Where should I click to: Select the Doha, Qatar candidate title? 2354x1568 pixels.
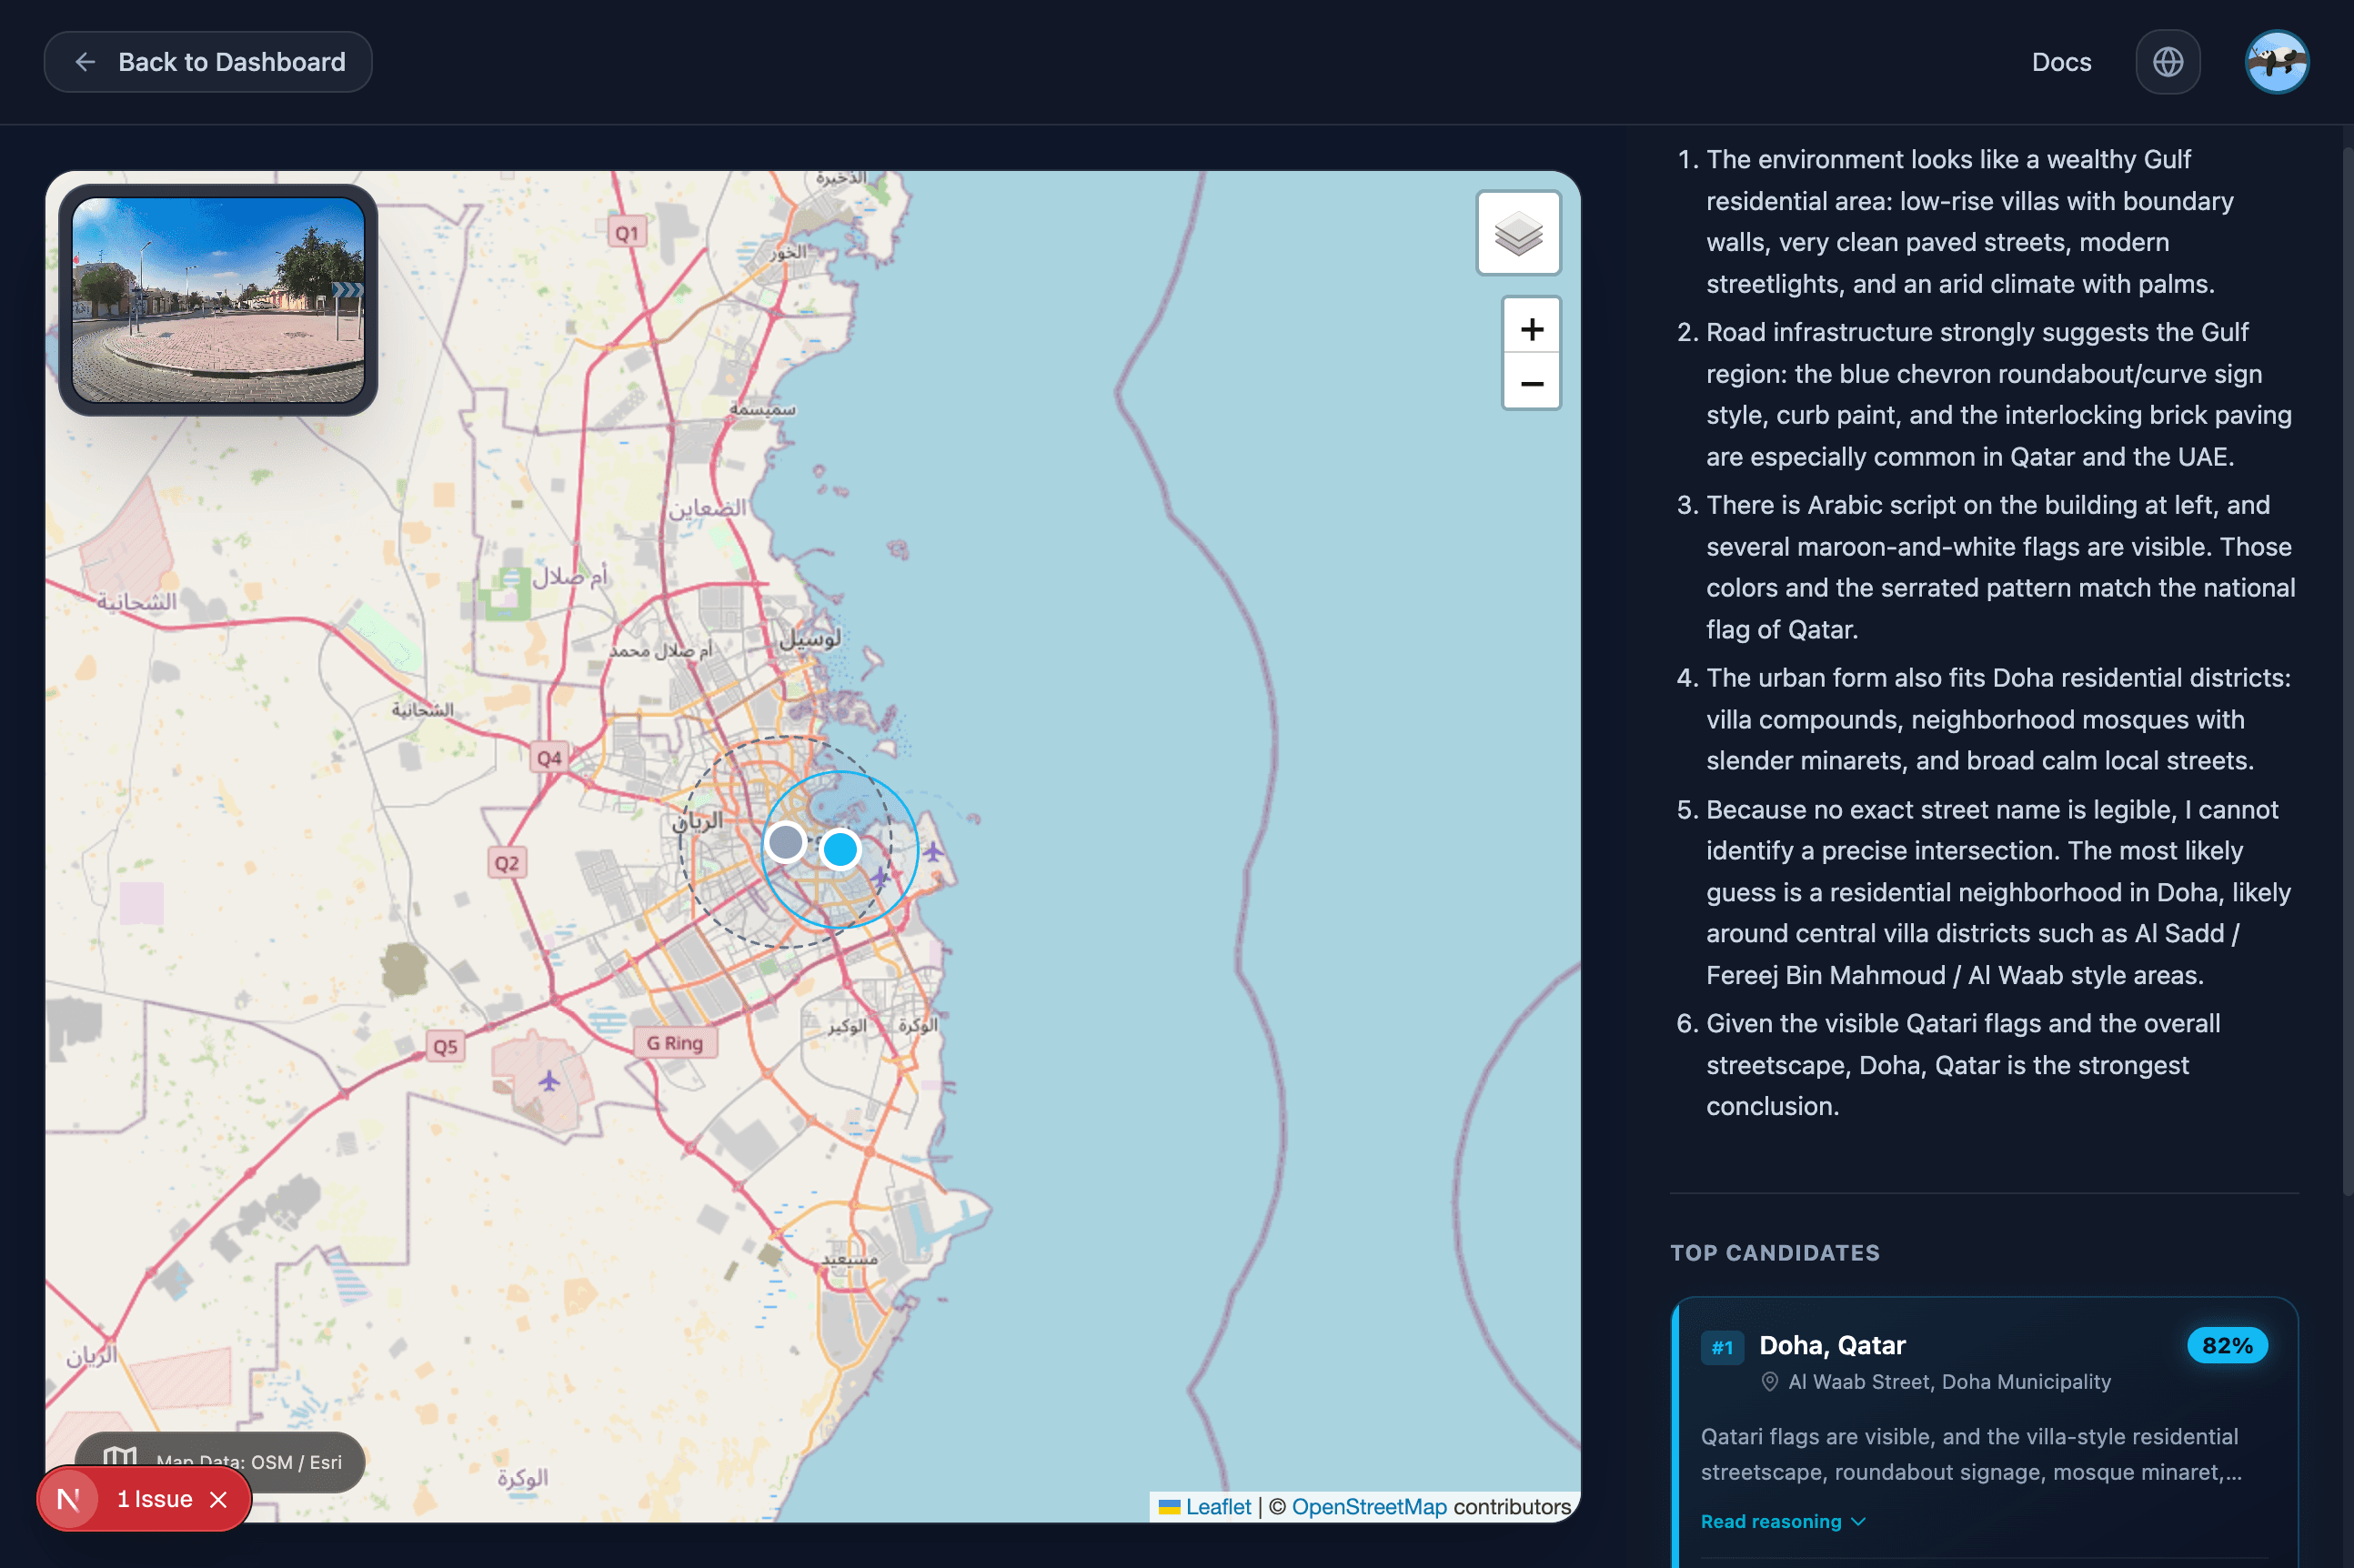coord(1832,1345)
